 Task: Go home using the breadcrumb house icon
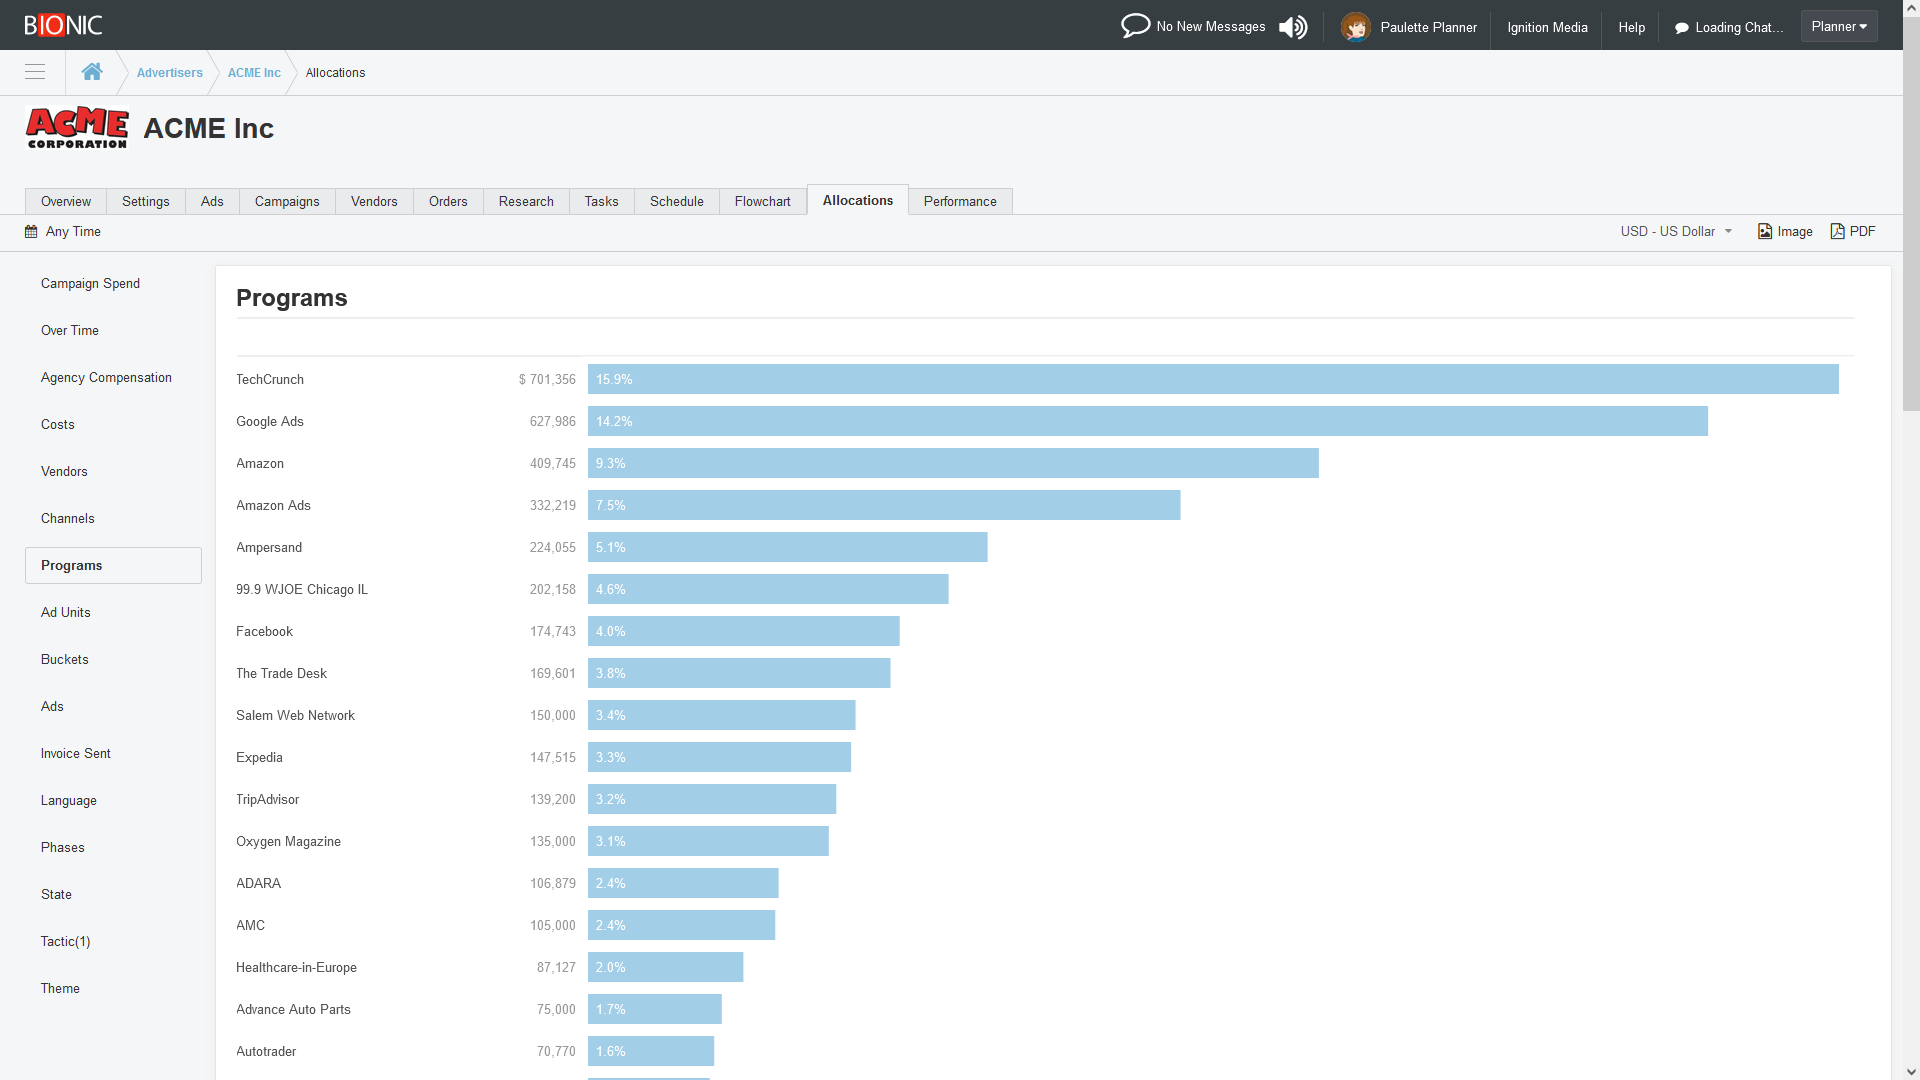pos(92,71)
